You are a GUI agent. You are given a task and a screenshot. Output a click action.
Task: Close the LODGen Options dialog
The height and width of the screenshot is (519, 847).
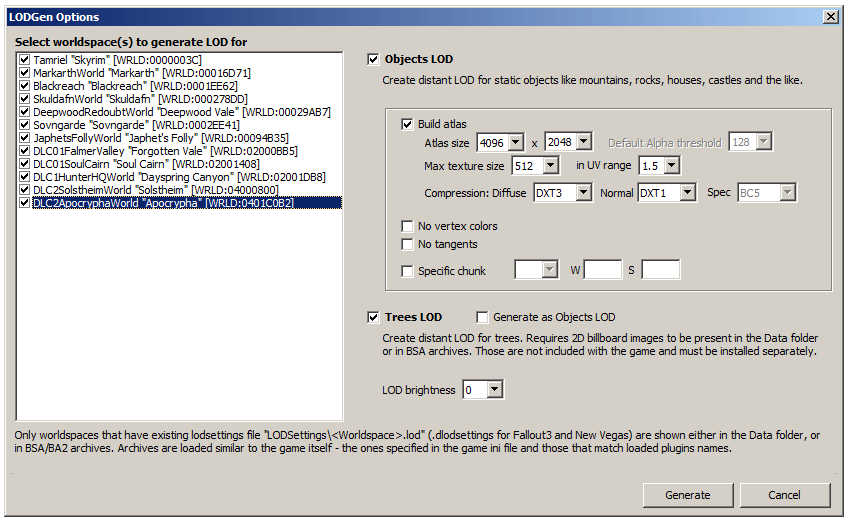(831, 17)
